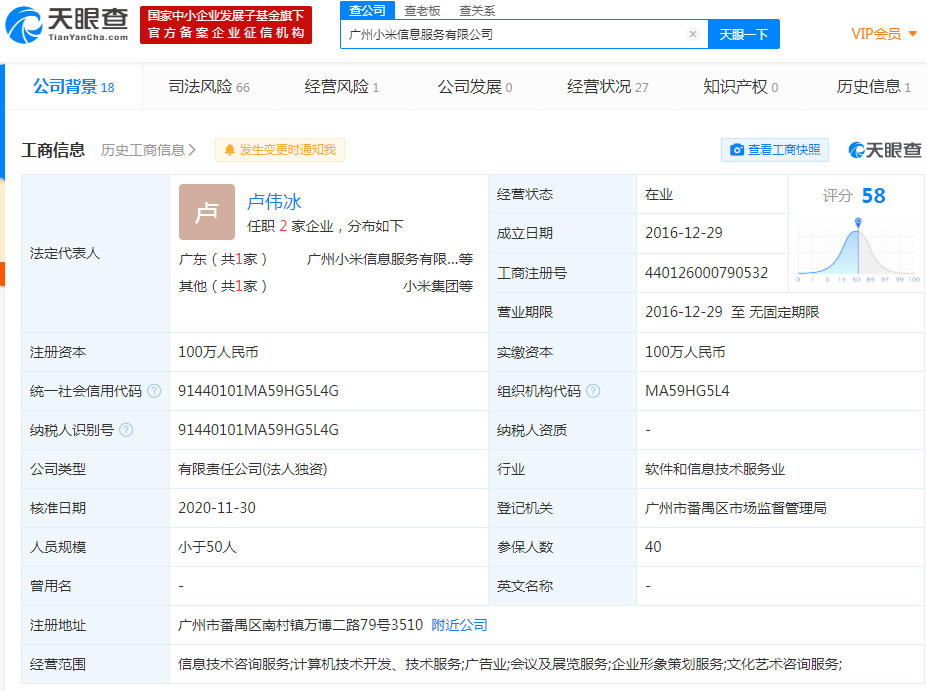Click 在业 business status value
Image resolution: width=927 pixels, height=691 pixels.
tap(659, 194)
